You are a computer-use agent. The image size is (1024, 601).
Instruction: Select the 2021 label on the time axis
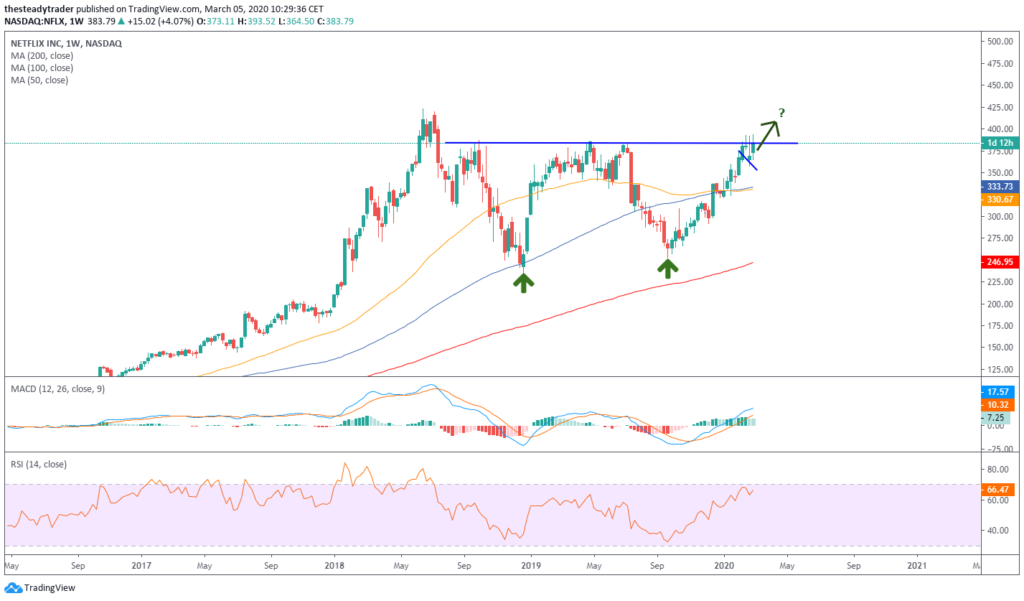pyautogui.click(x=917, y=566)
